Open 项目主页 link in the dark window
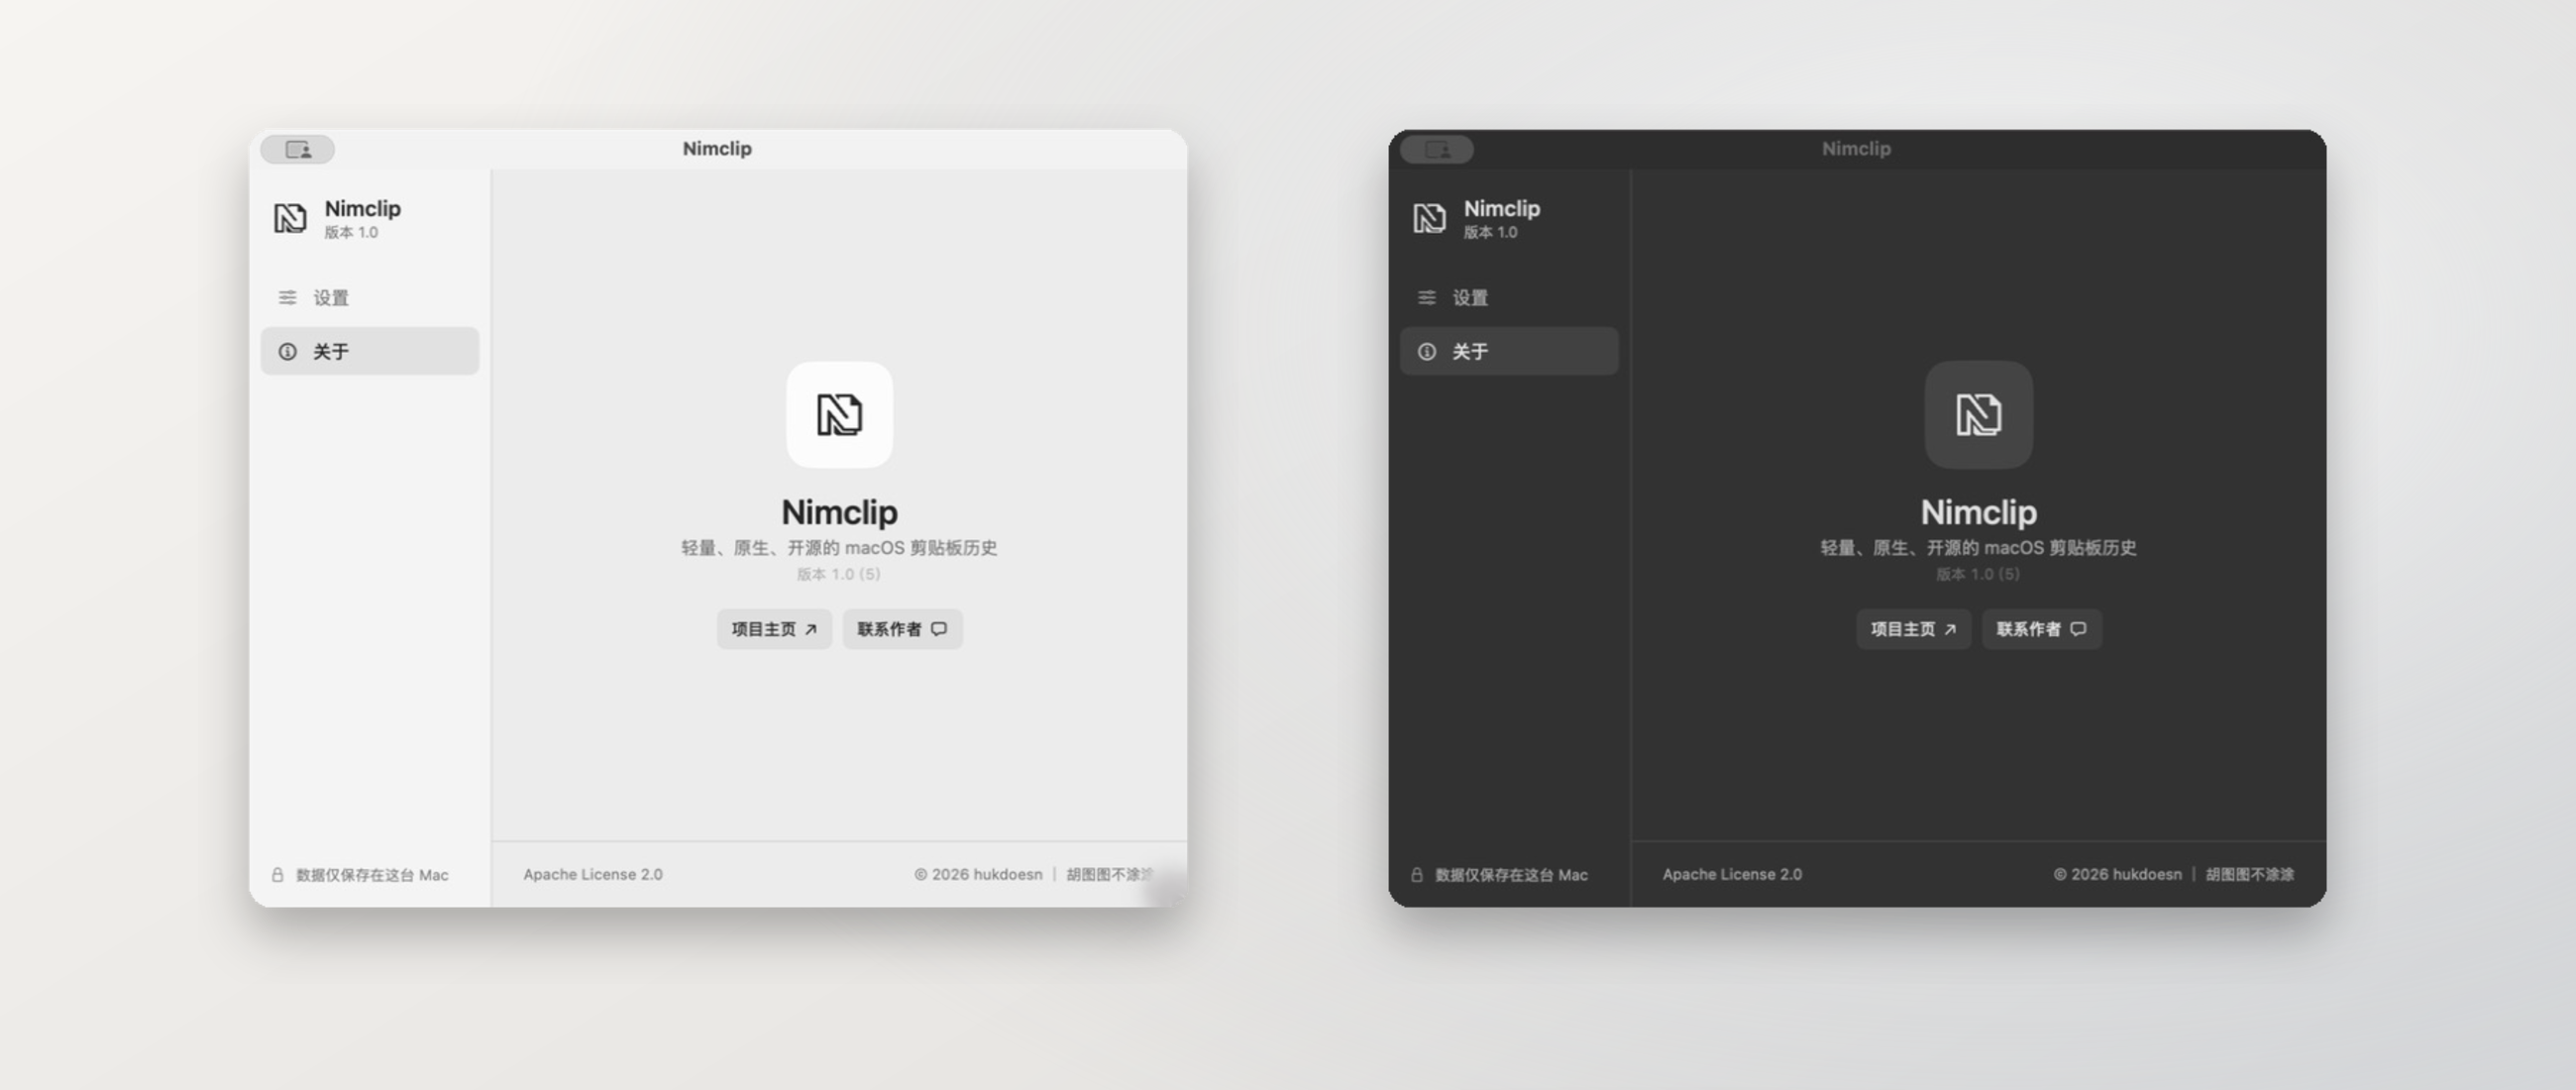Image resolution: width=2576 pixels, height=1090 pixels. tap(1913, 630)
